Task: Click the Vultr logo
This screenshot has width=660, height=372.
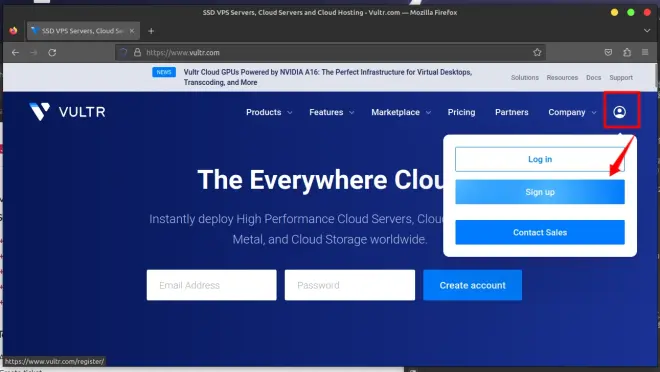Action: pos(67,112)
